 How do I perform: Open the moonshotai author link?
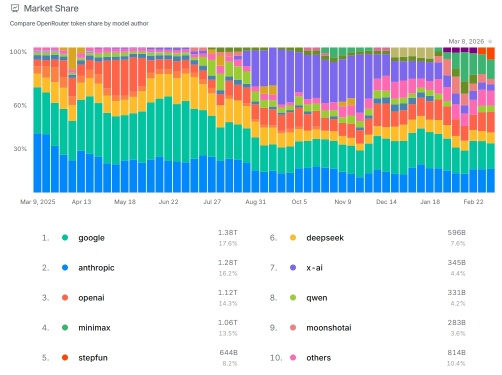[x=329, y=328]
